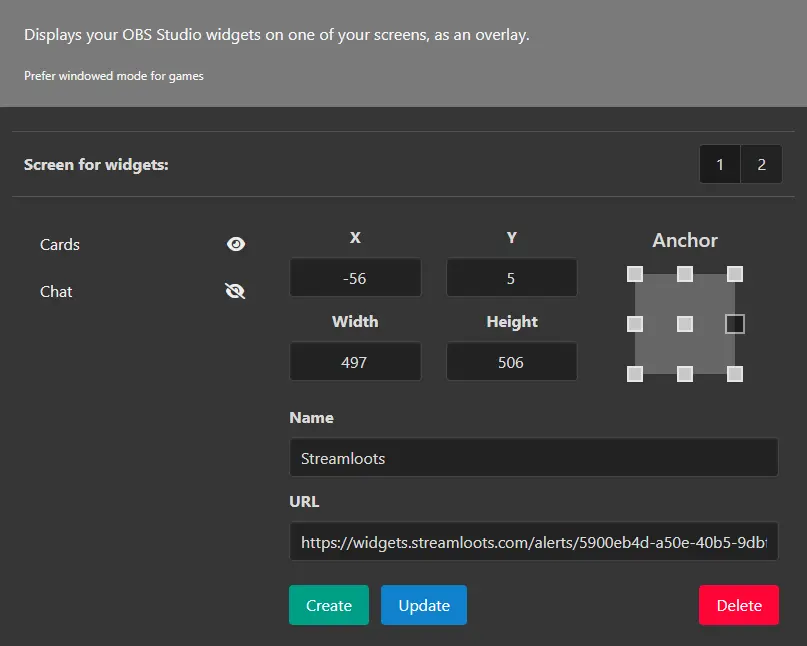Viewport: 807px width, 646px height.
Task: Edit the X position value
Action: click(x=355, y=277)
